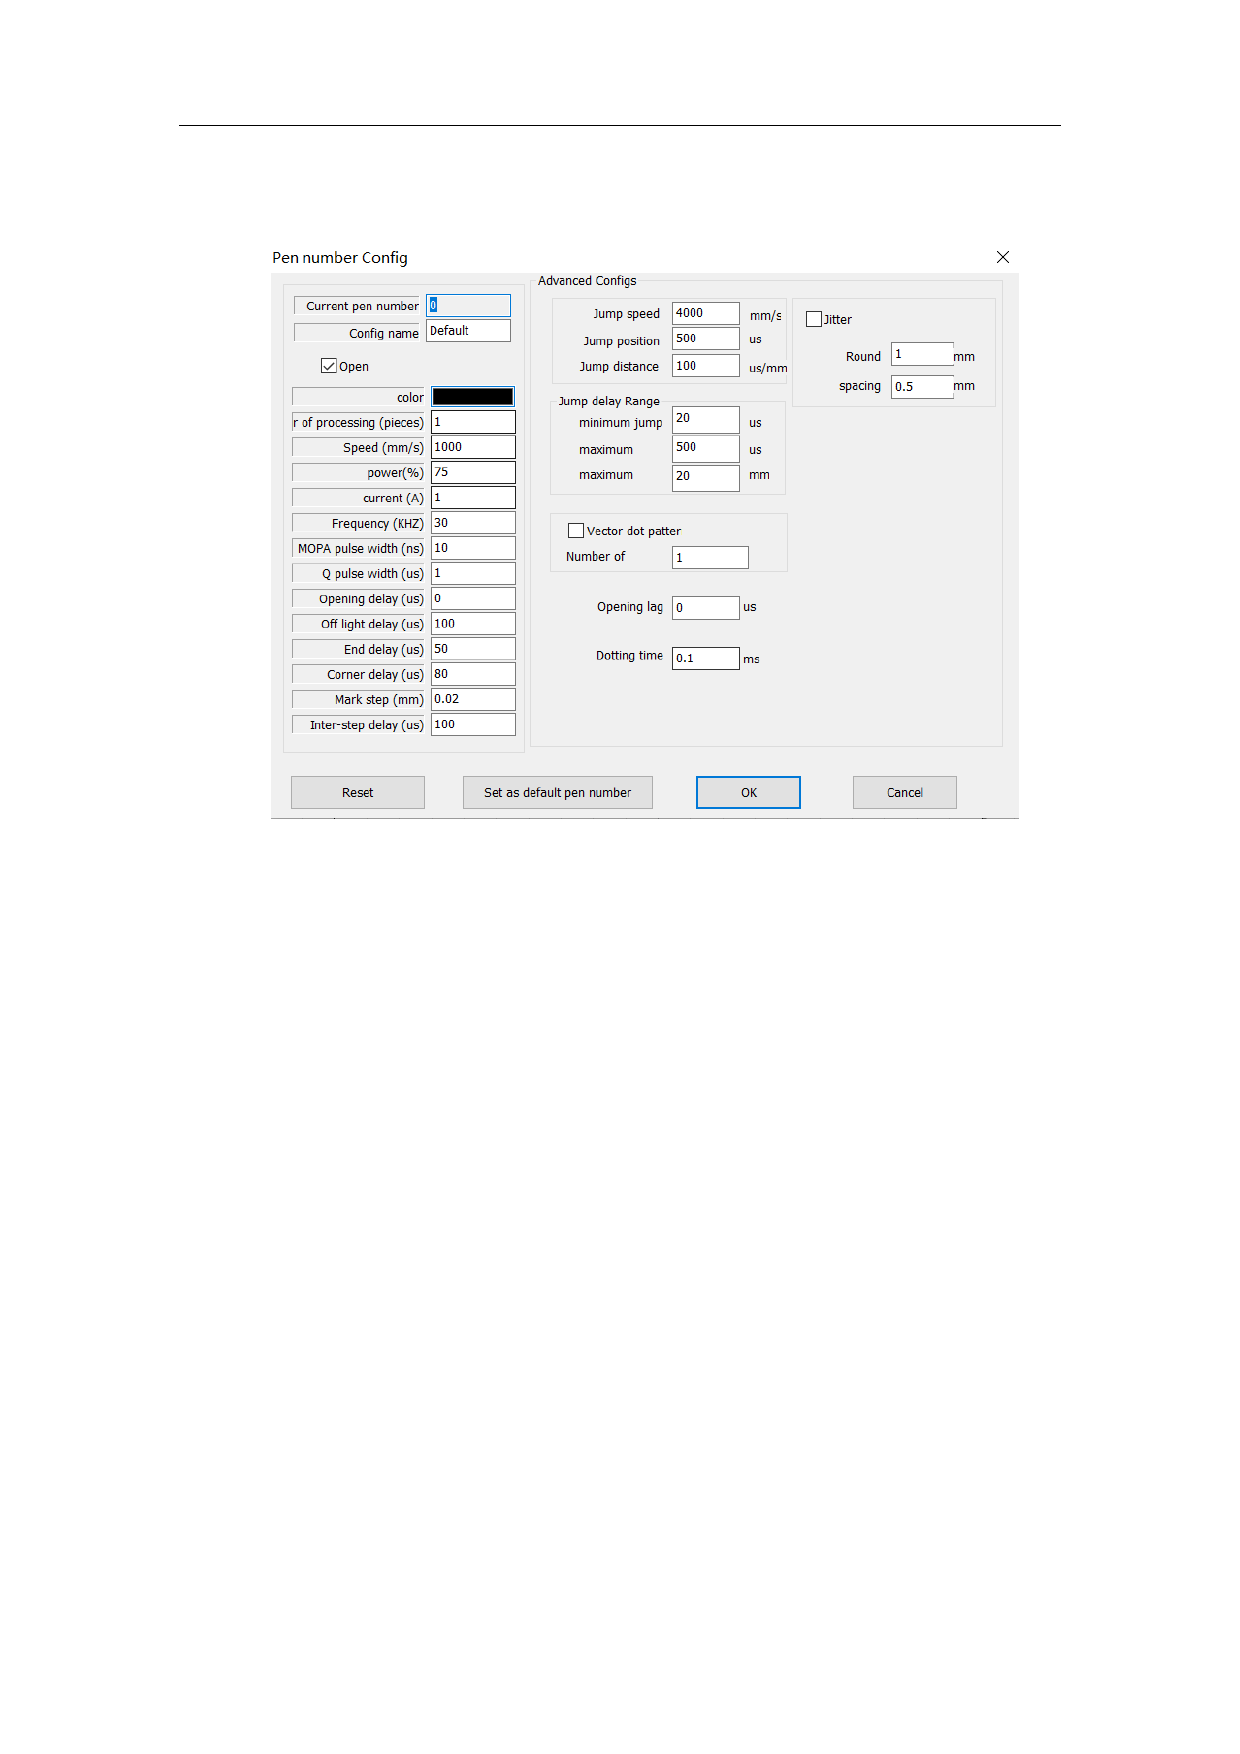1240x1754 pixels.
Task: Enable Vector dot pattern checkbox
Action: 576,531
